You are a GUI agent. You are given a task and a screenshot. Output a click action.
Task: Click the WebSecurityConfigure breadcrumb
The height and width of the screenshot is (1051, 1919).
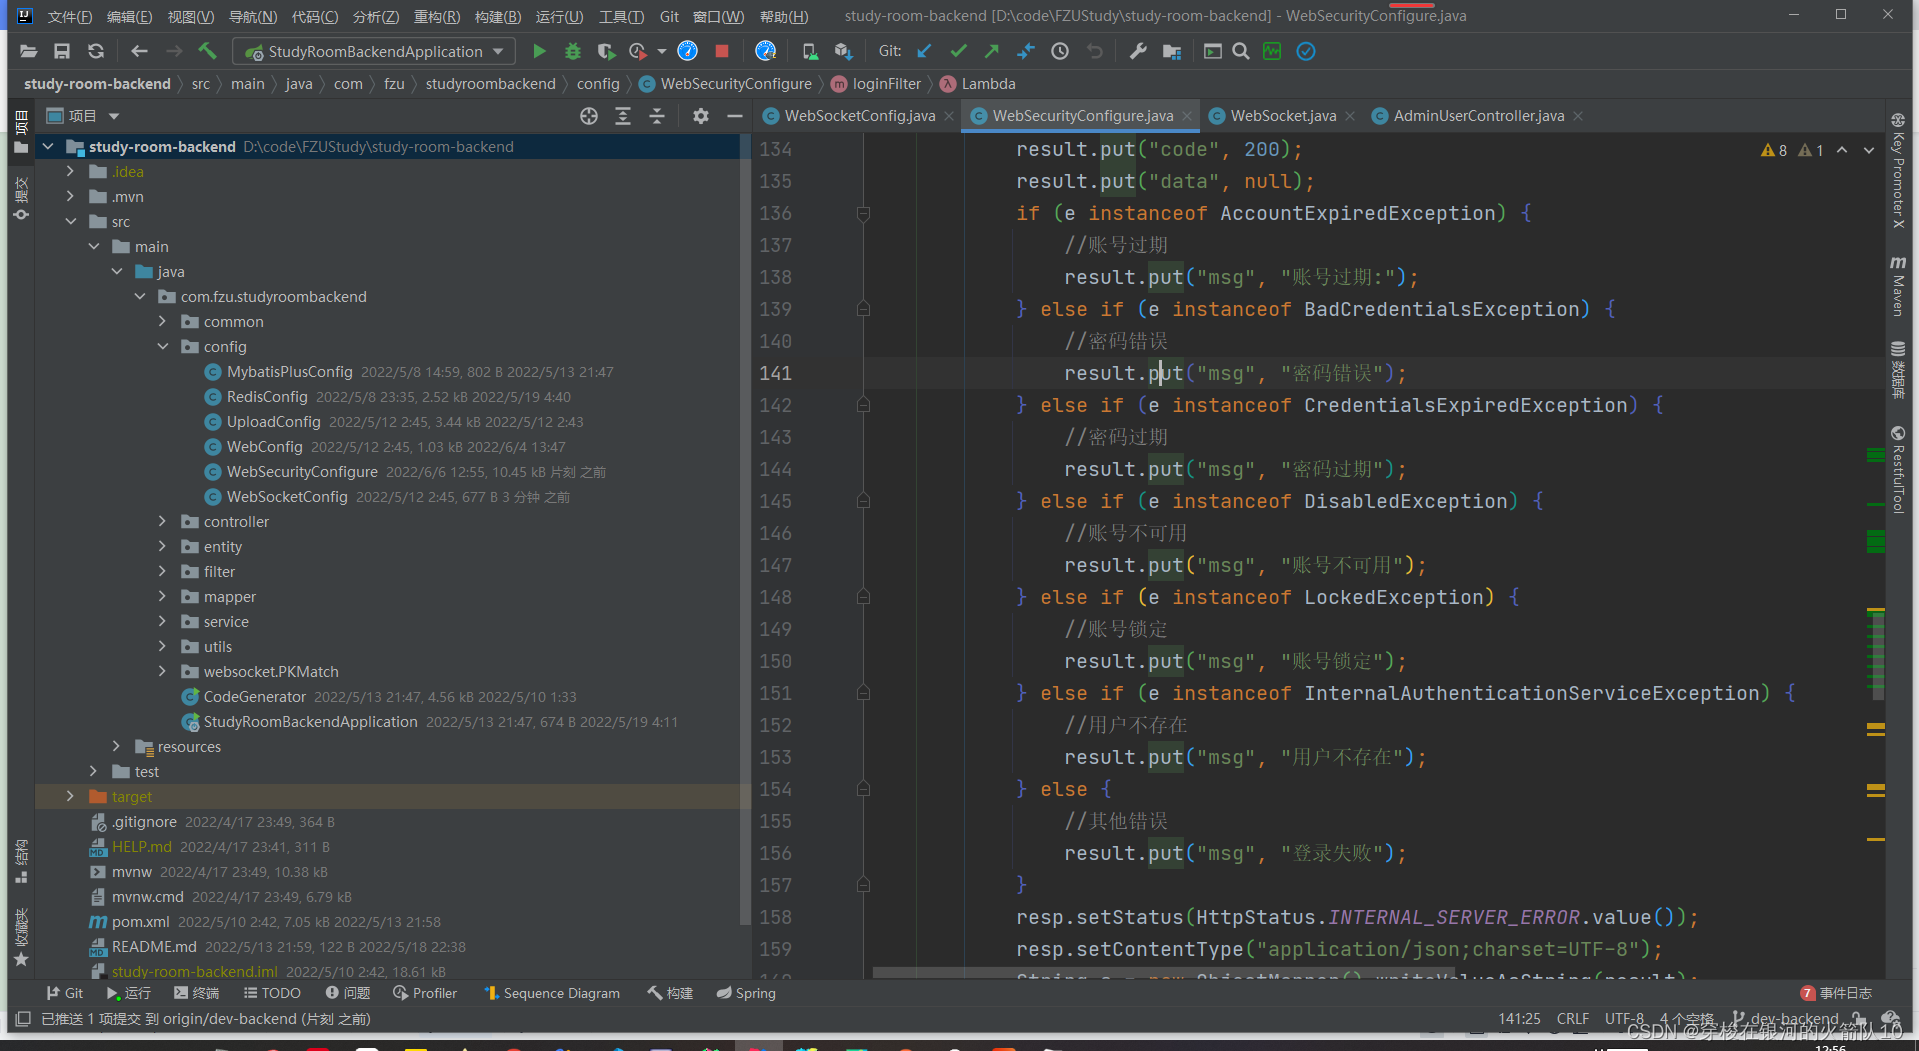tap(725, 84)
